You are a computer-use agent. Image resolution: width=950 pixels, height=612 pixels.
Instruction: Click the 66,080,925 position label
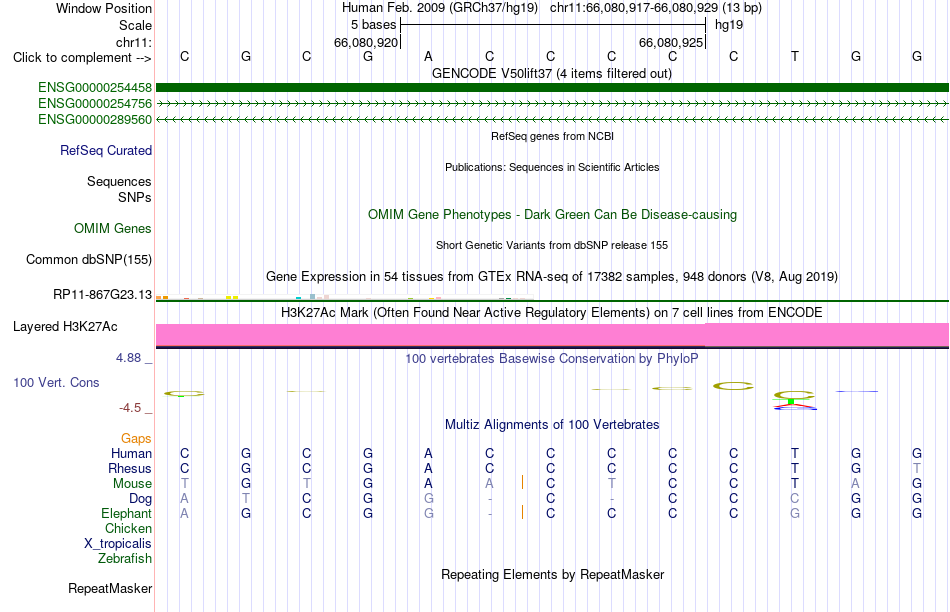coord(671,42)
